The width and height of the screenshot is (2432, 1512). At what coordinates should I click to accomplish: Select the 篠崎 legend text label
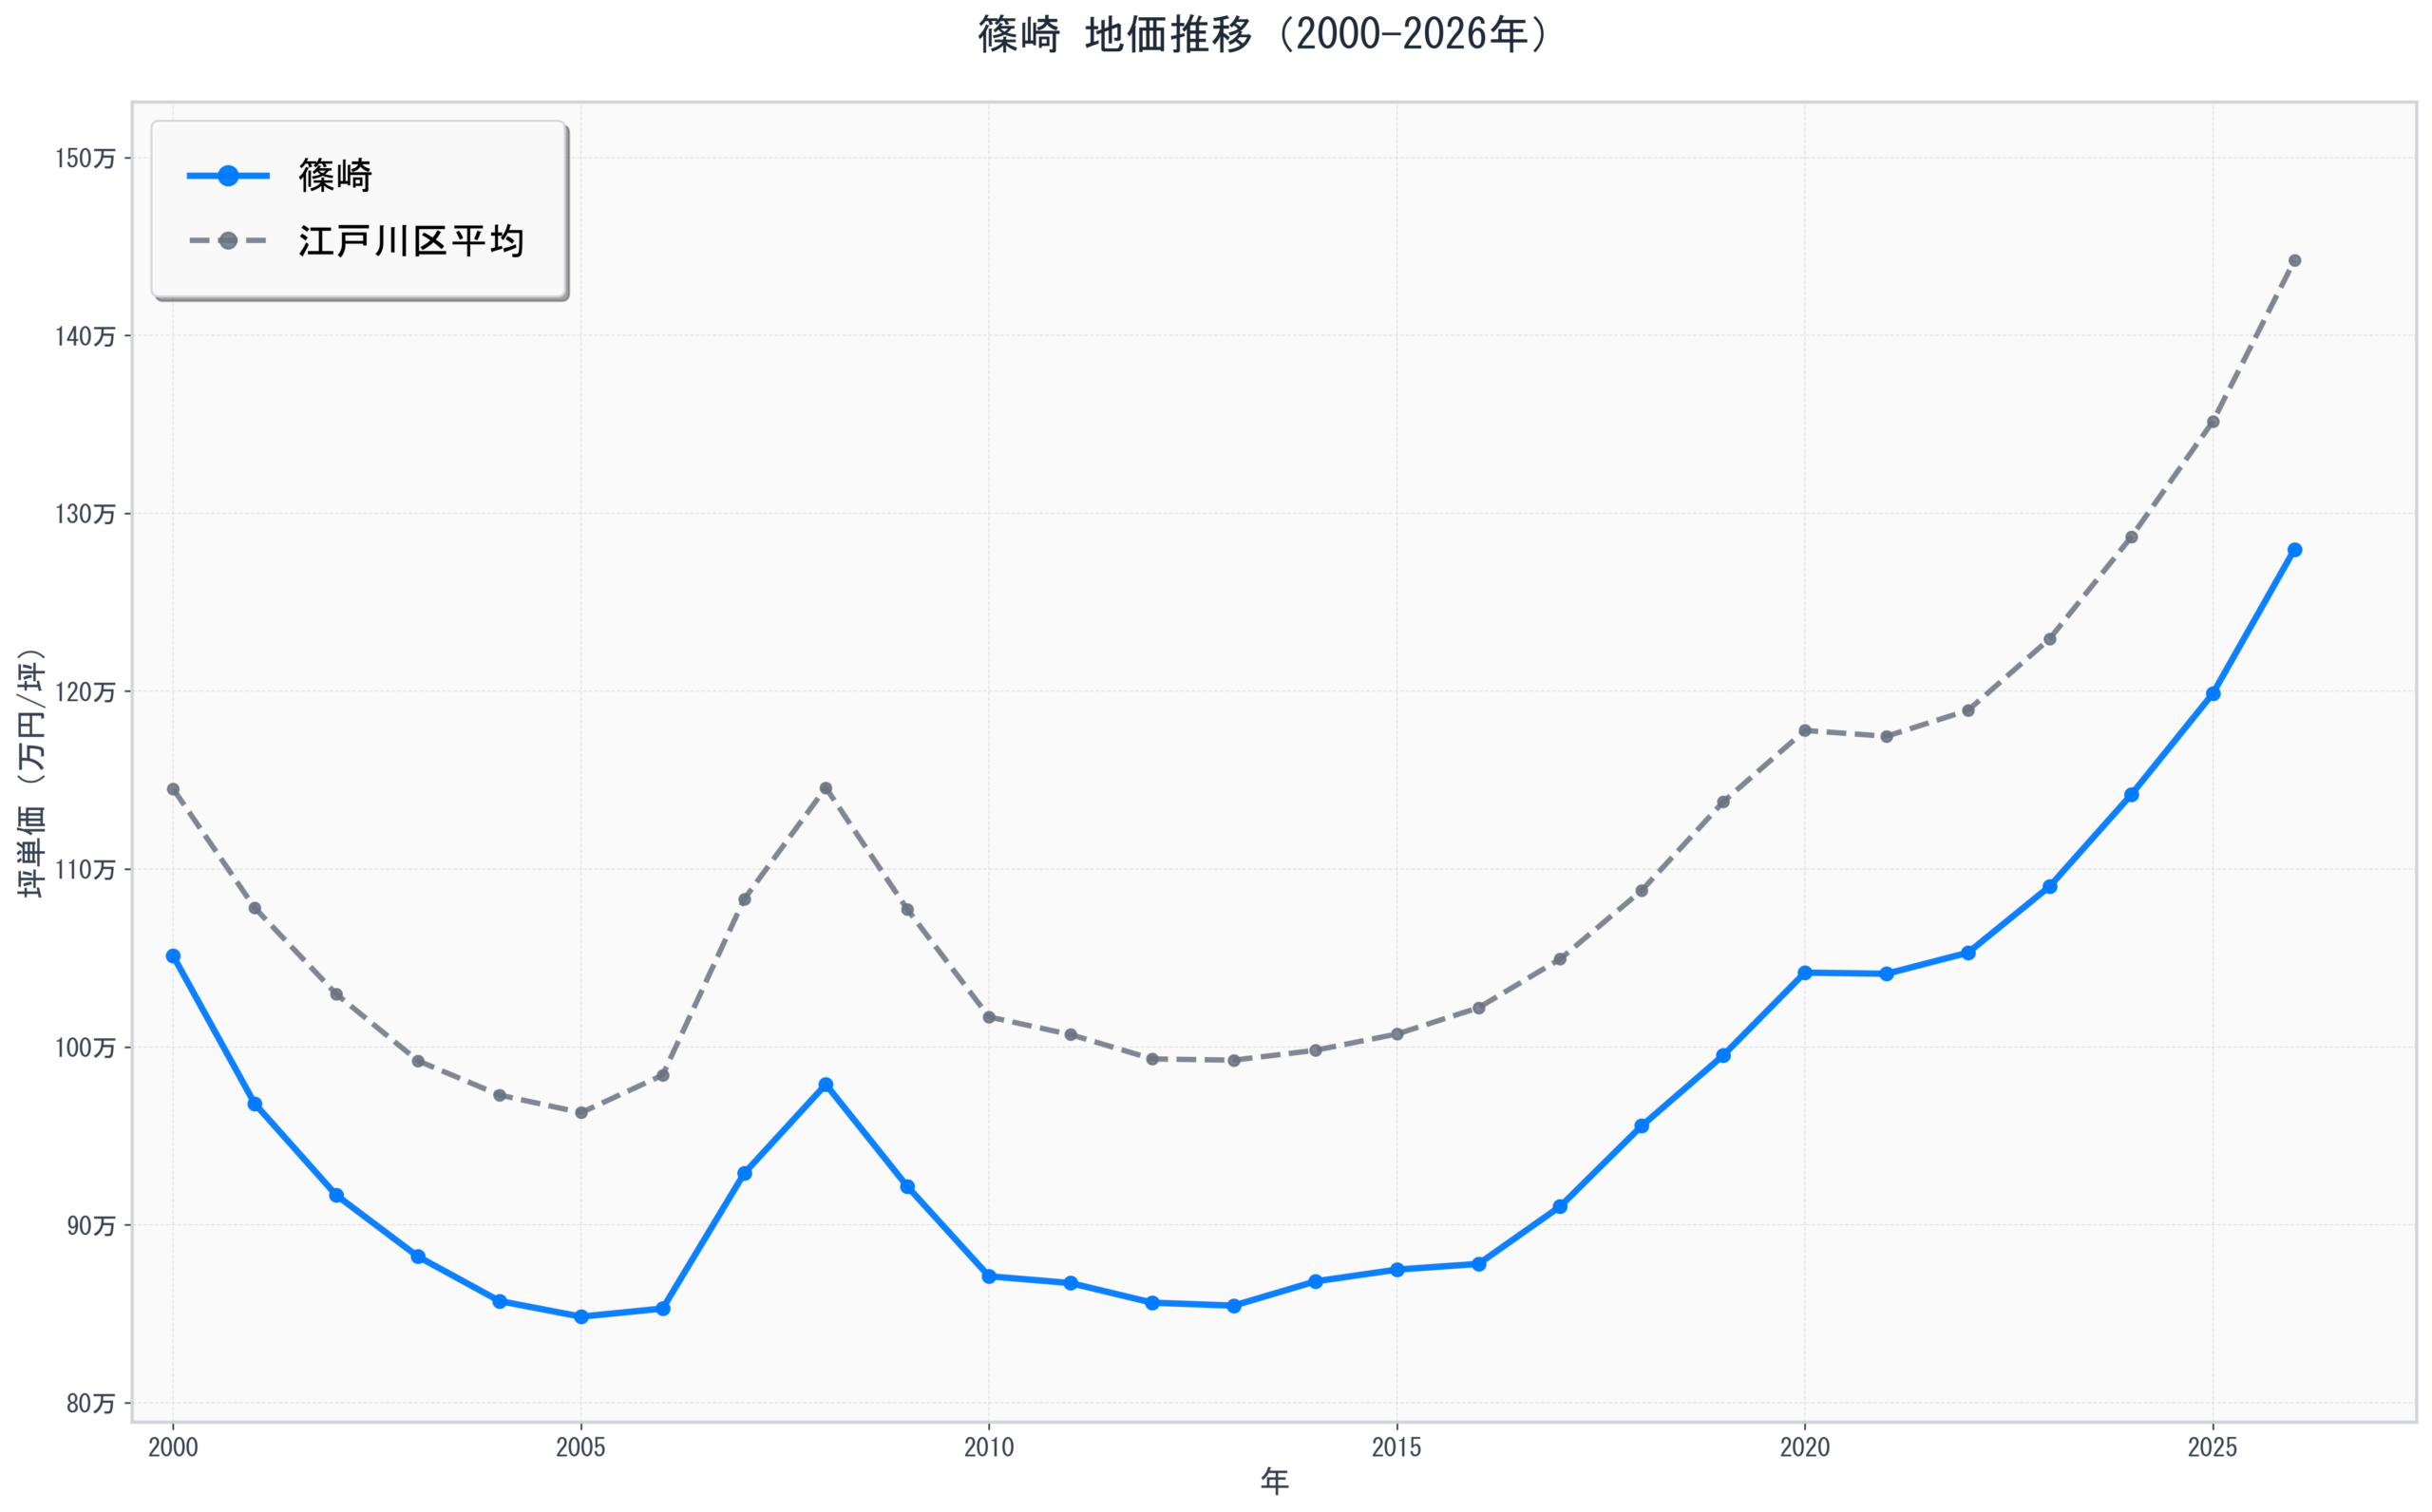click(336, 176)
